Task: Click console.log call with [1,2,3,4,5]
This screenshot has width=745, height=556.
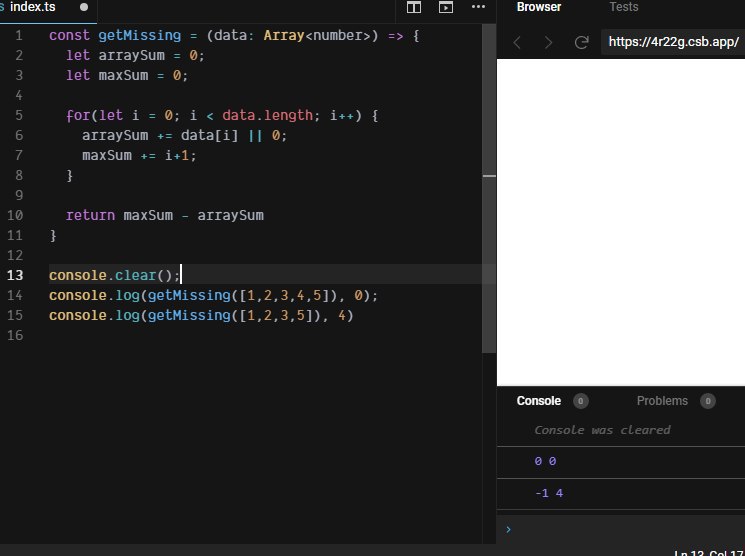Action: point(213,295)
